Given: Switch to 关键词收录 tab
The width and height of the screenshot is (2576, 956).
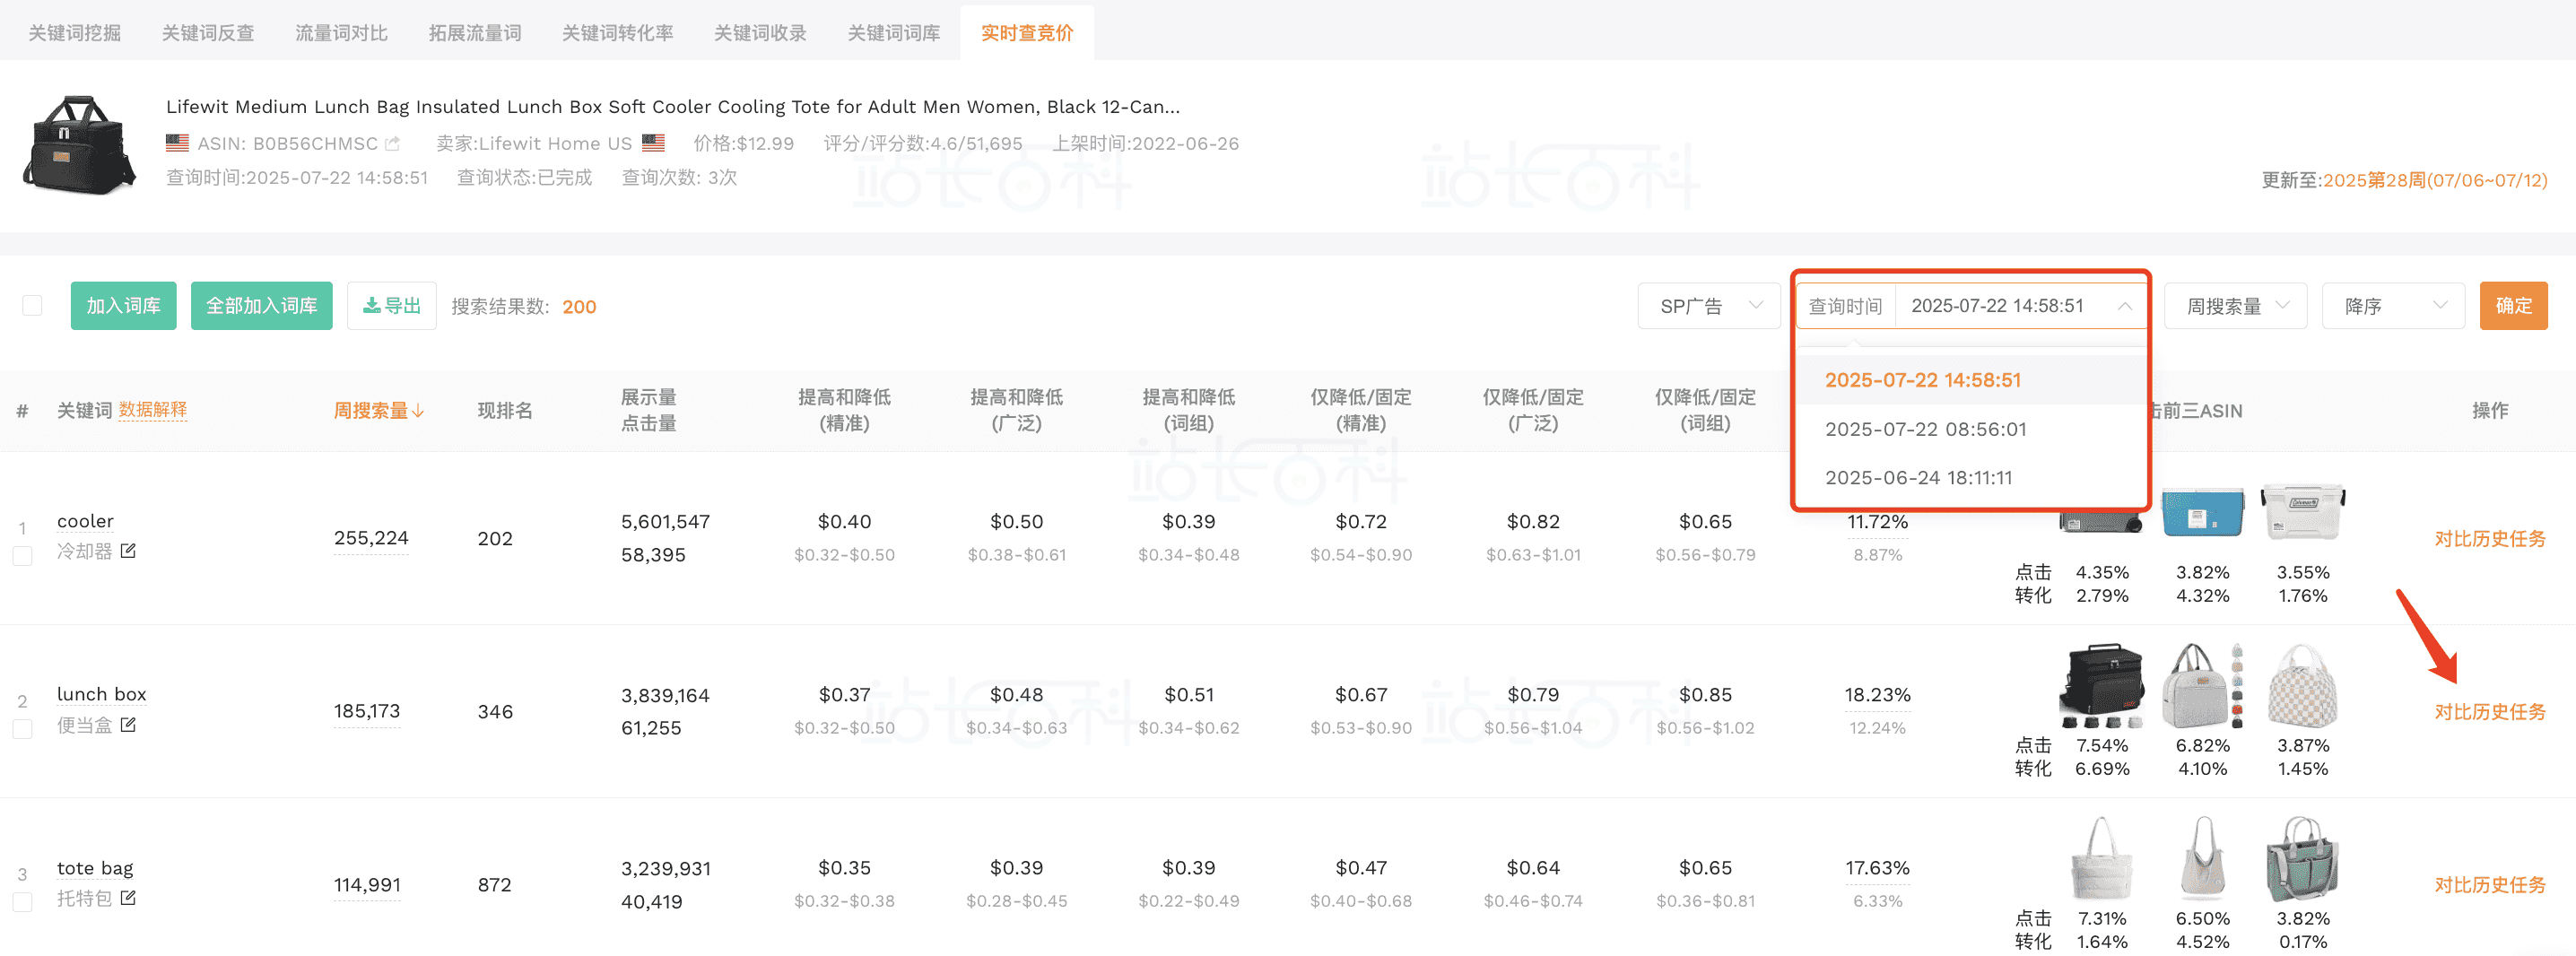Looking at the screenshot, I should (x=760, y=33).
